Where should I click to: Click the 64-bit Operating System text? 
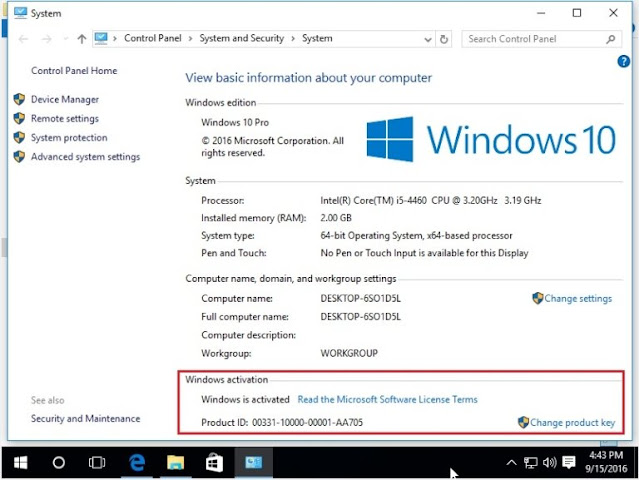416,236
